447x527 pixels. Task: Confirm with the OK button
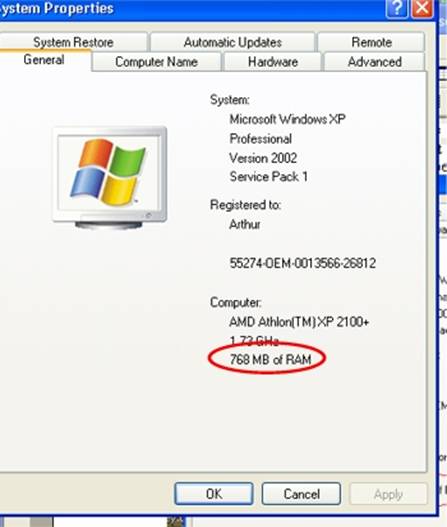214,494
